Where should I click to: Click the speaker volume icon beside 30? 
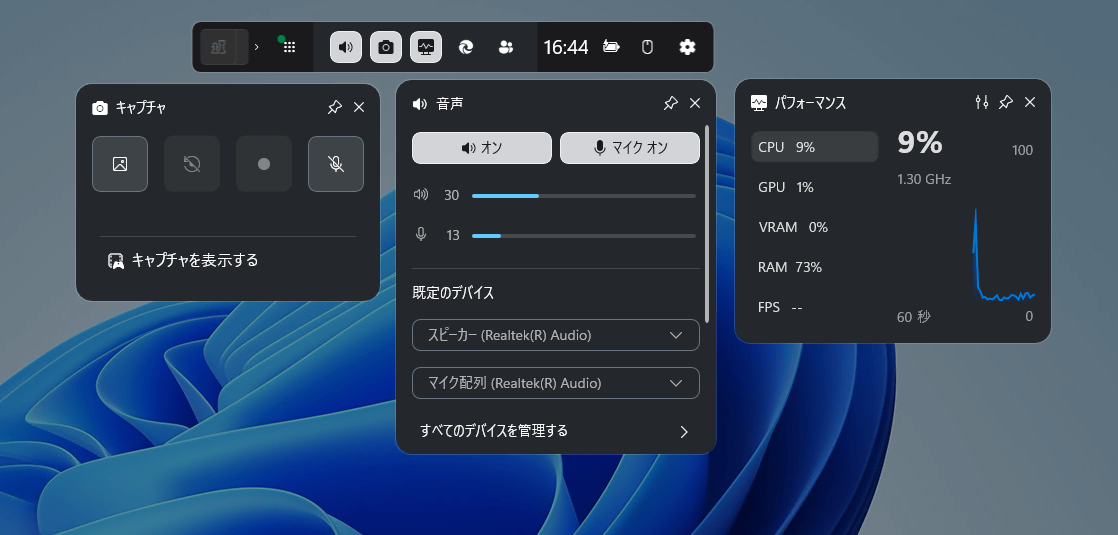pos(421,195)
